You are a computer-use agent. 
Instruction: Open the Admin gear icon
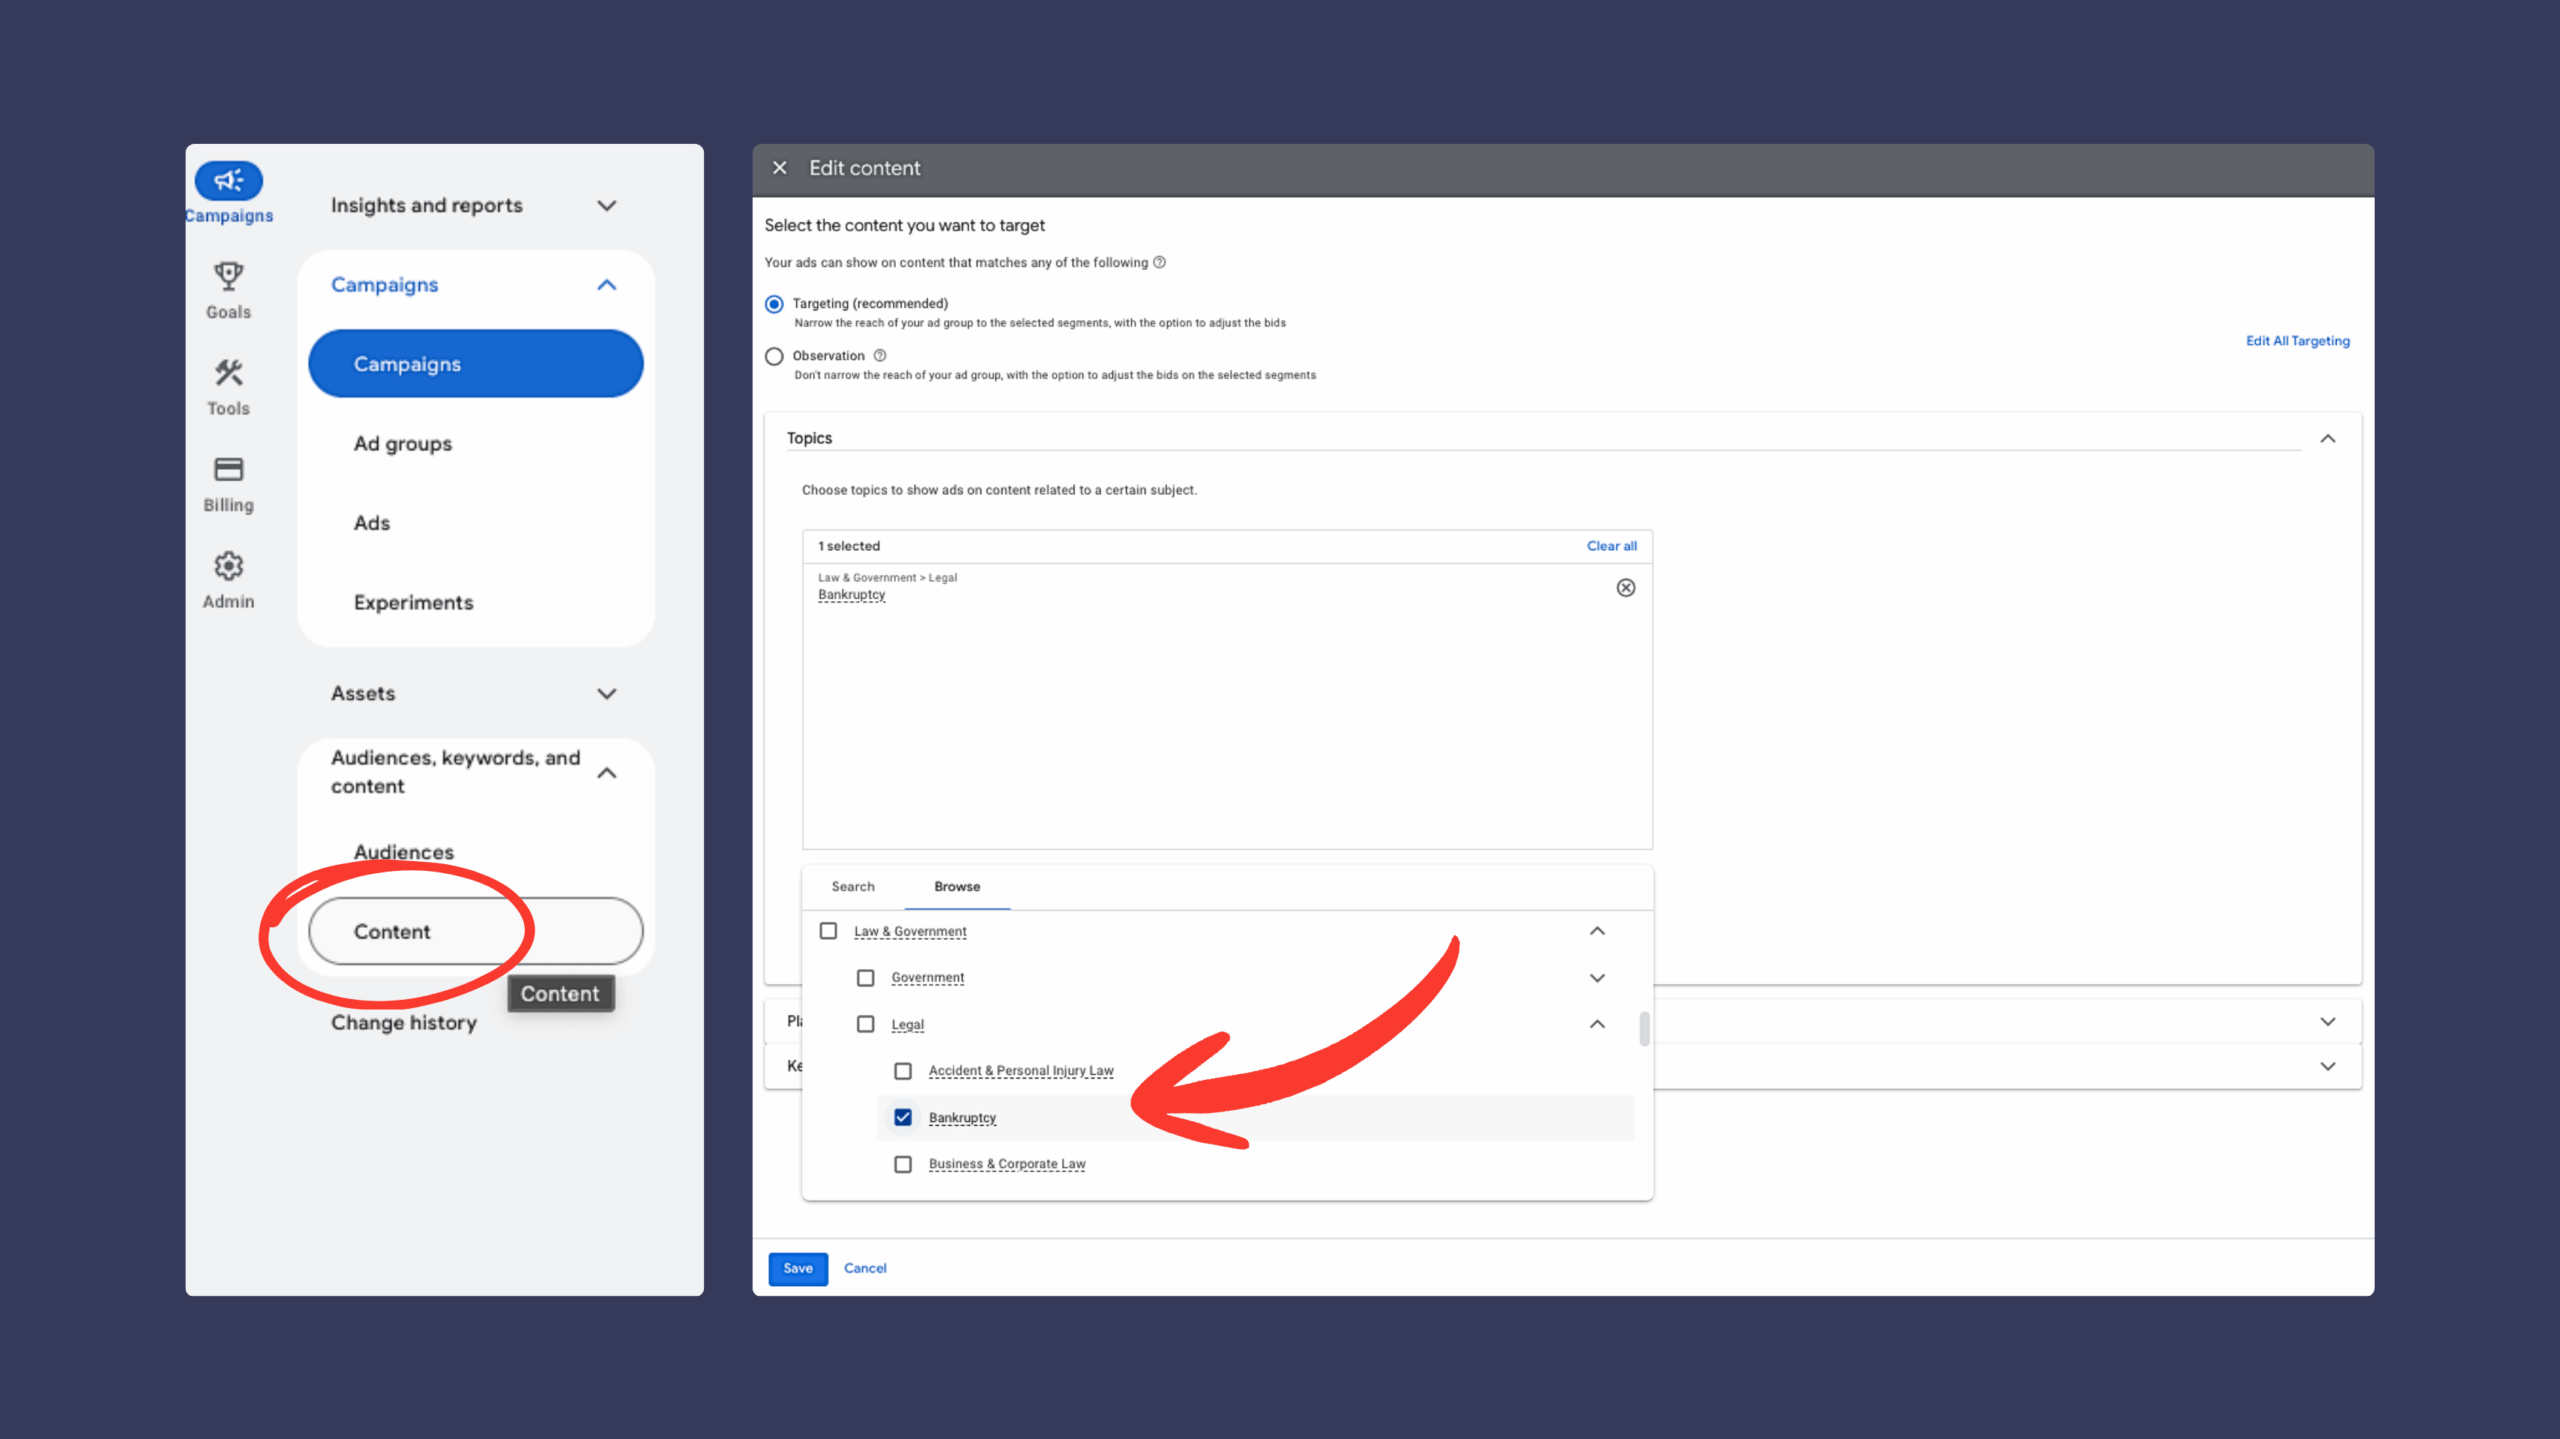[228, 566]
